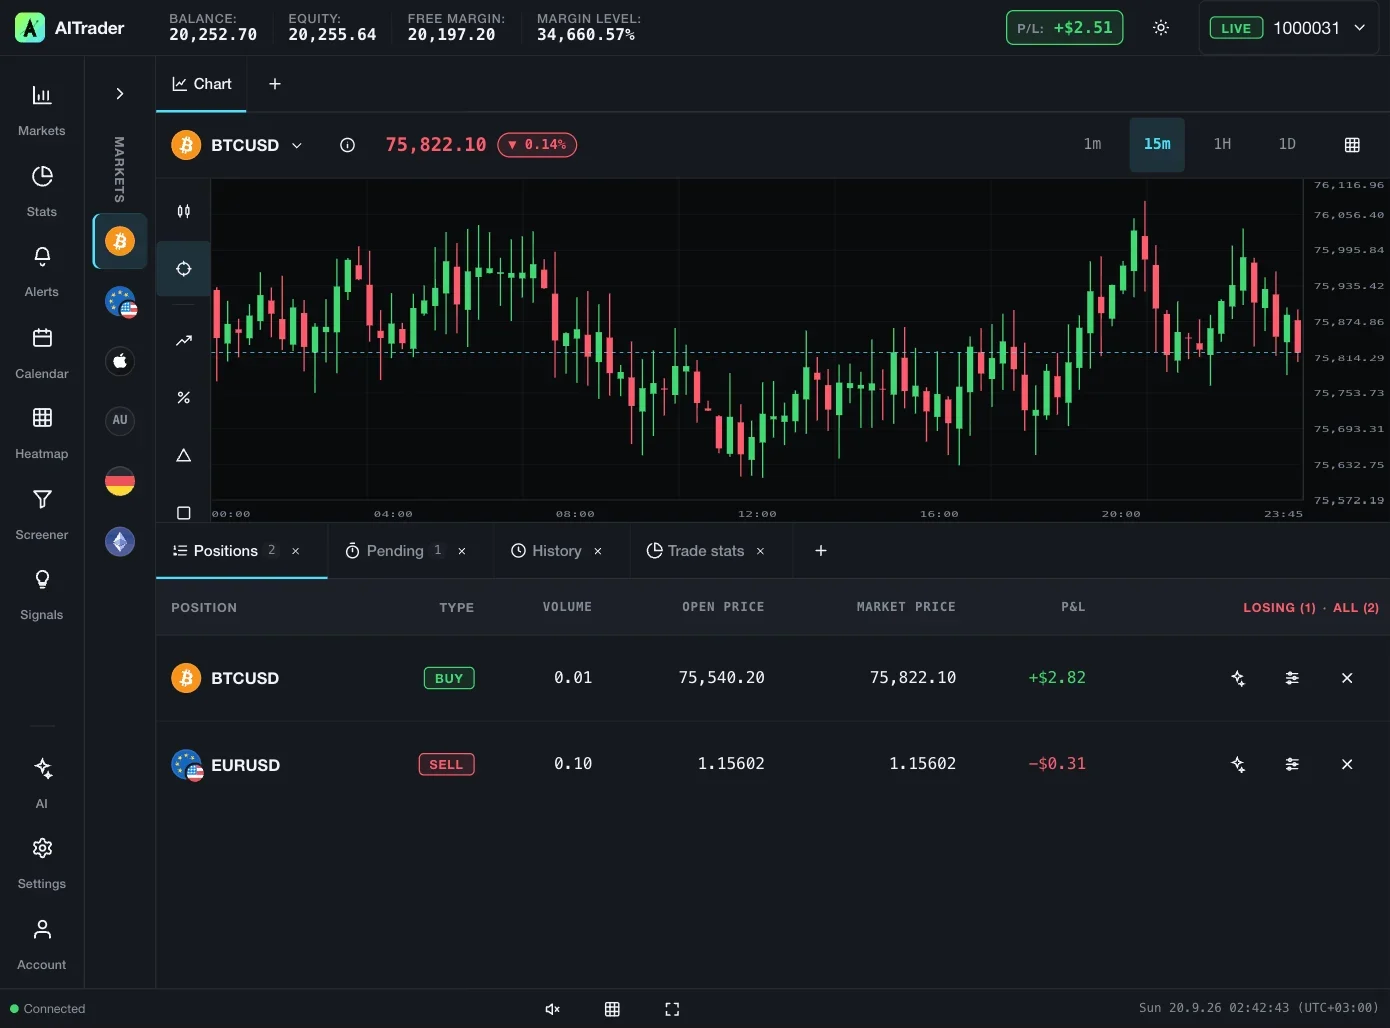
Task: Toggle sound mute in status bar
Action: click(552, 1009)
